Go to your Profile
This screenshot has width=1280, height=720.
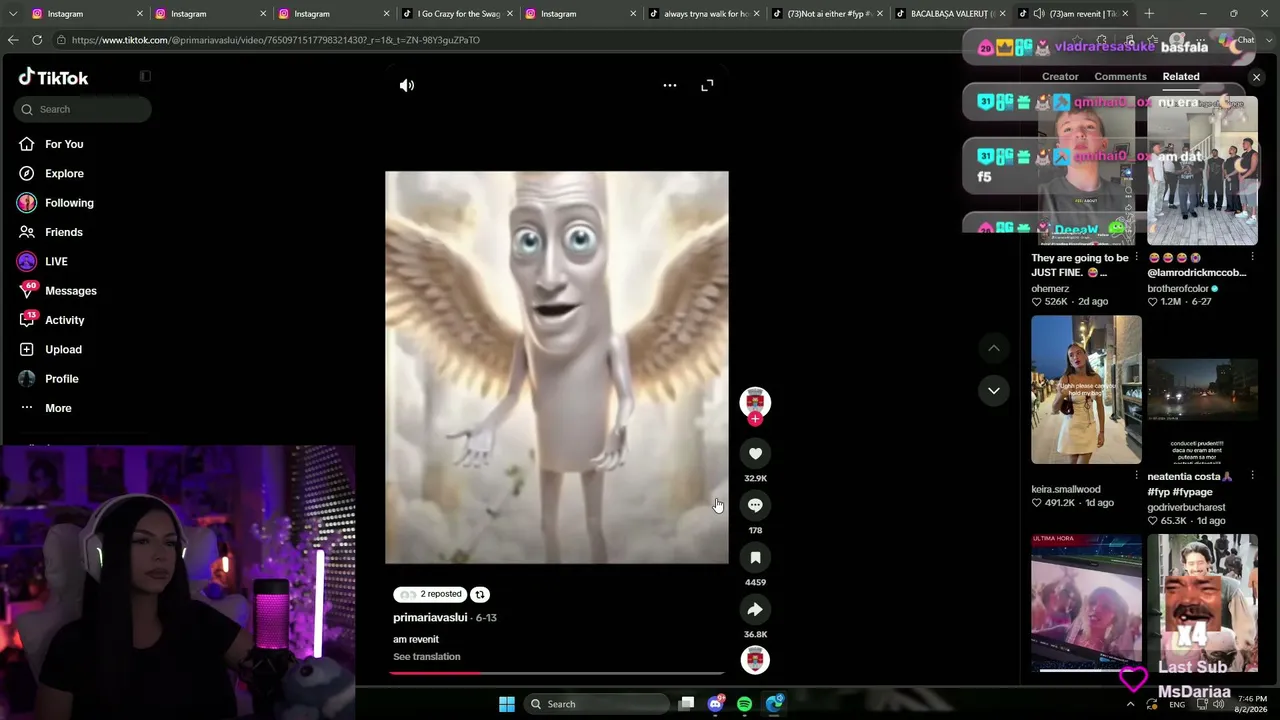point(61,379)
